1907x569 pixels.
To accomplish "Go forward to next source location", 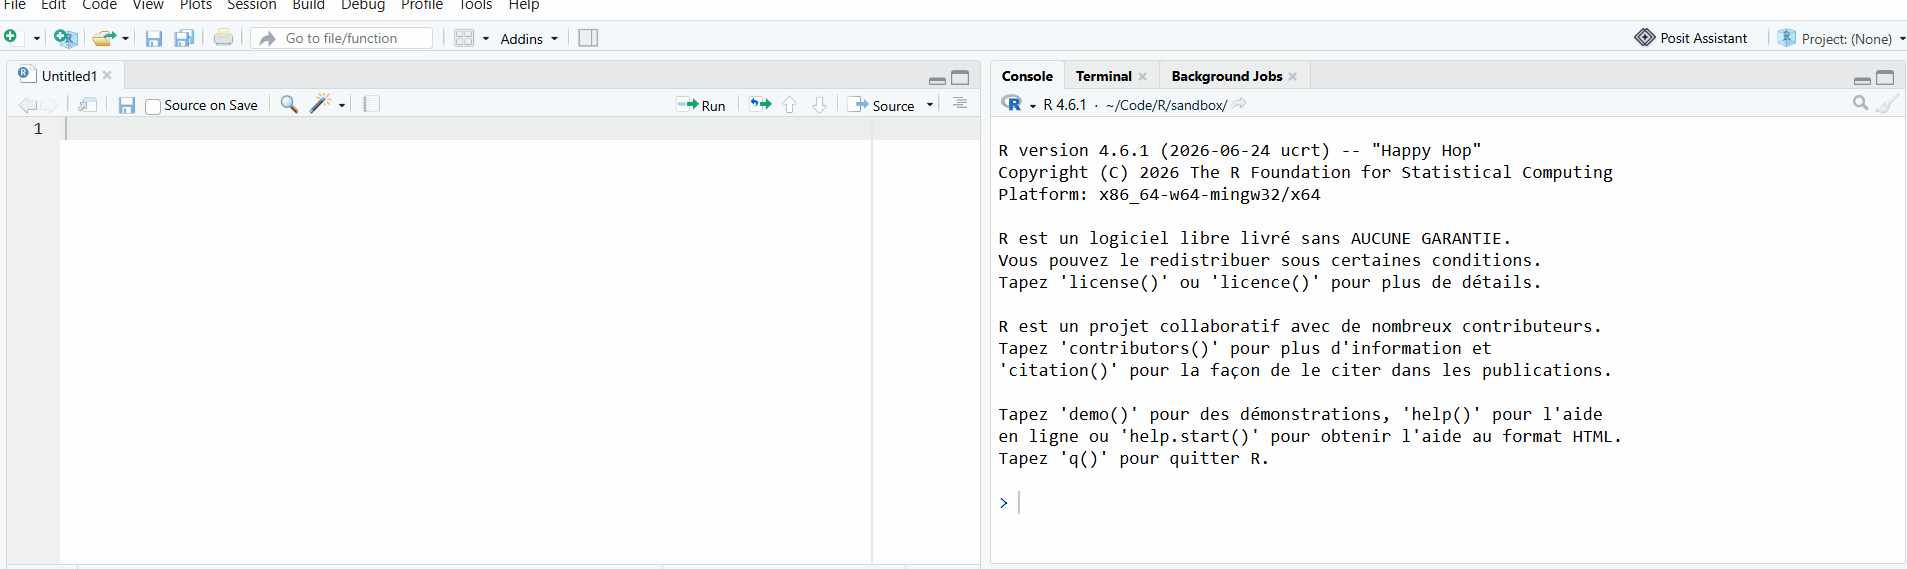I will pos(49,105).
